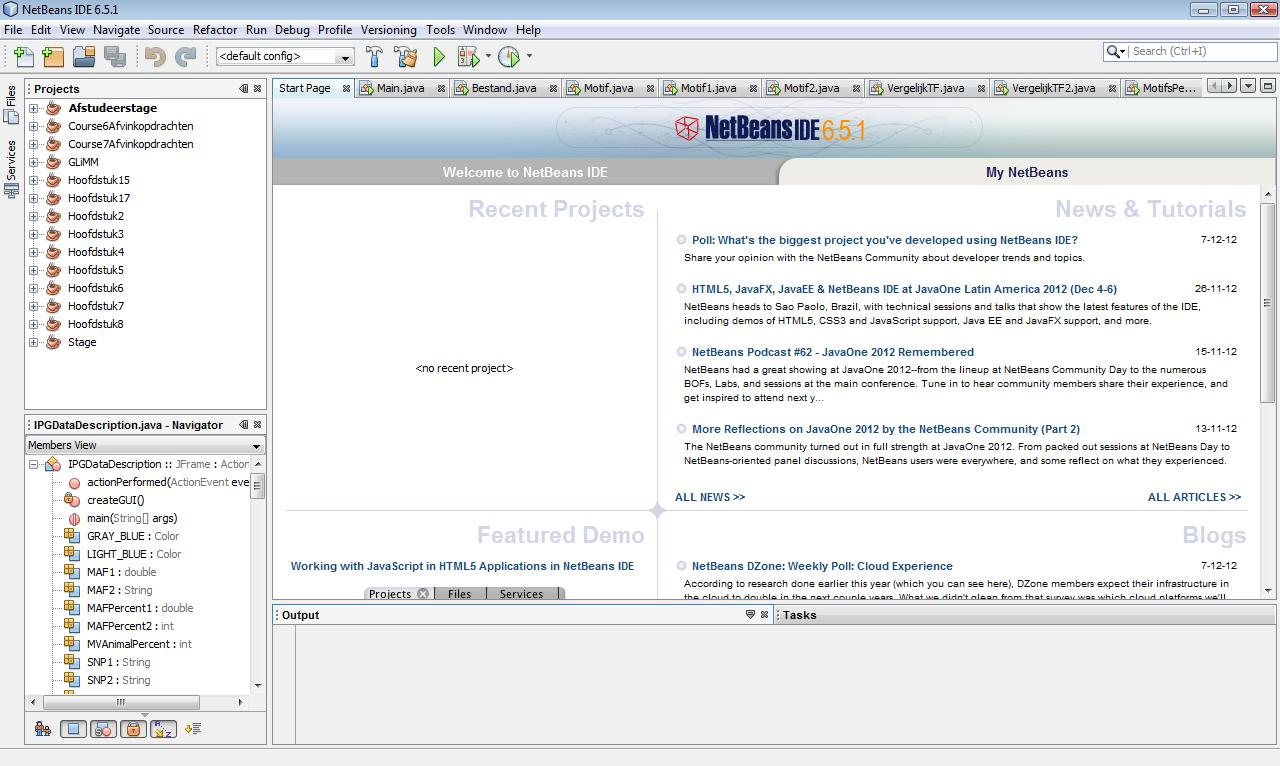Expand the Hoofdstuk15 project node
1280x766 pixels.
34,180
